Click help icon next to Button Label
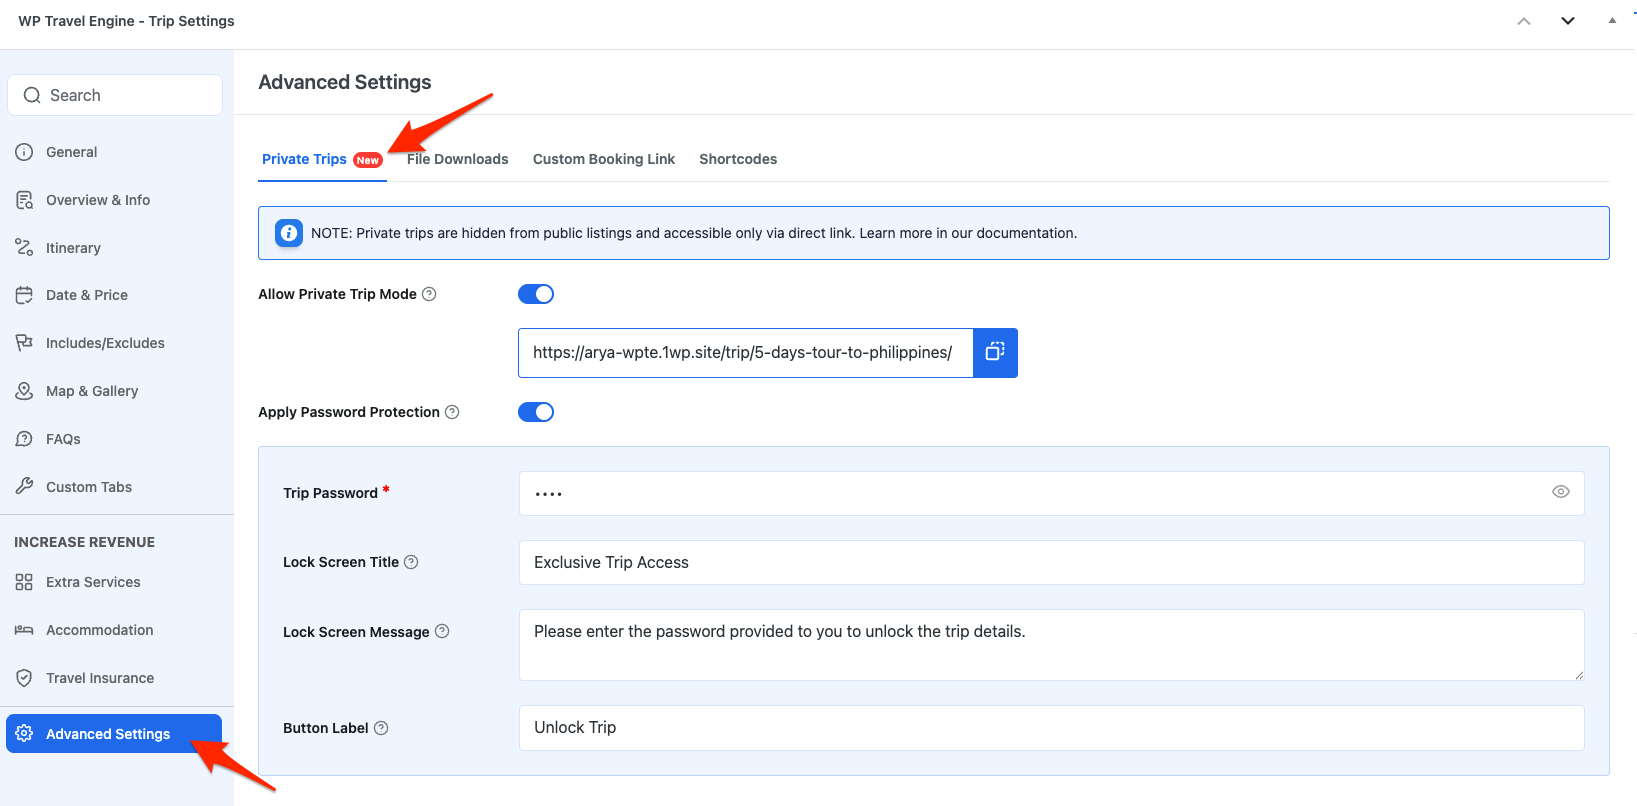The image size is (1637, 806). click(x=381, y=728)
